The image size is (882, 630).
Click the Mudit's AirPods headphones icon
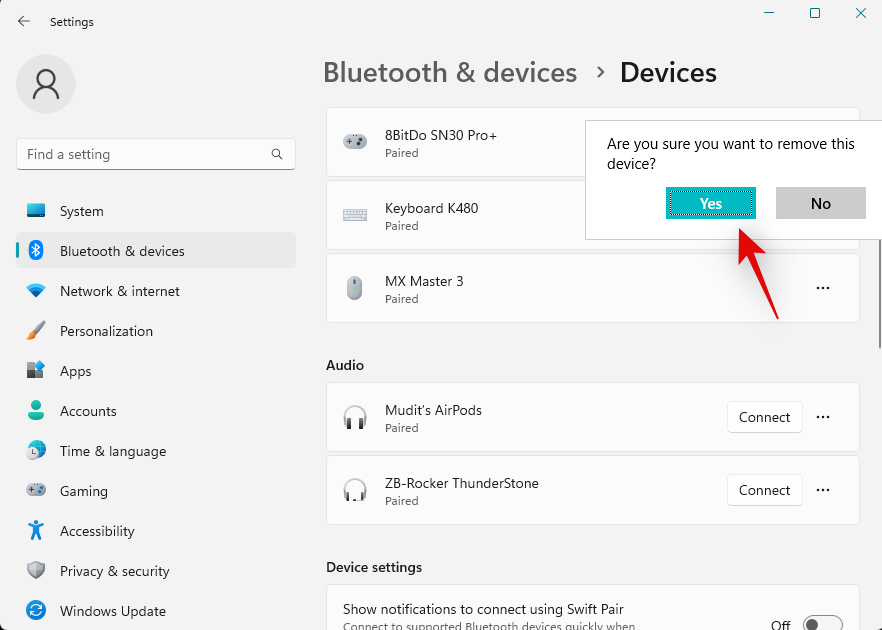click(x=354, y=418)
